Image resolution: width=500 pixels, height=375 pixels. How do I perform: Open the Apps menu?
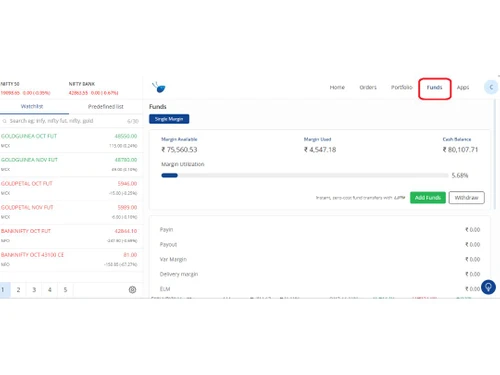click(x=463, y=87)
